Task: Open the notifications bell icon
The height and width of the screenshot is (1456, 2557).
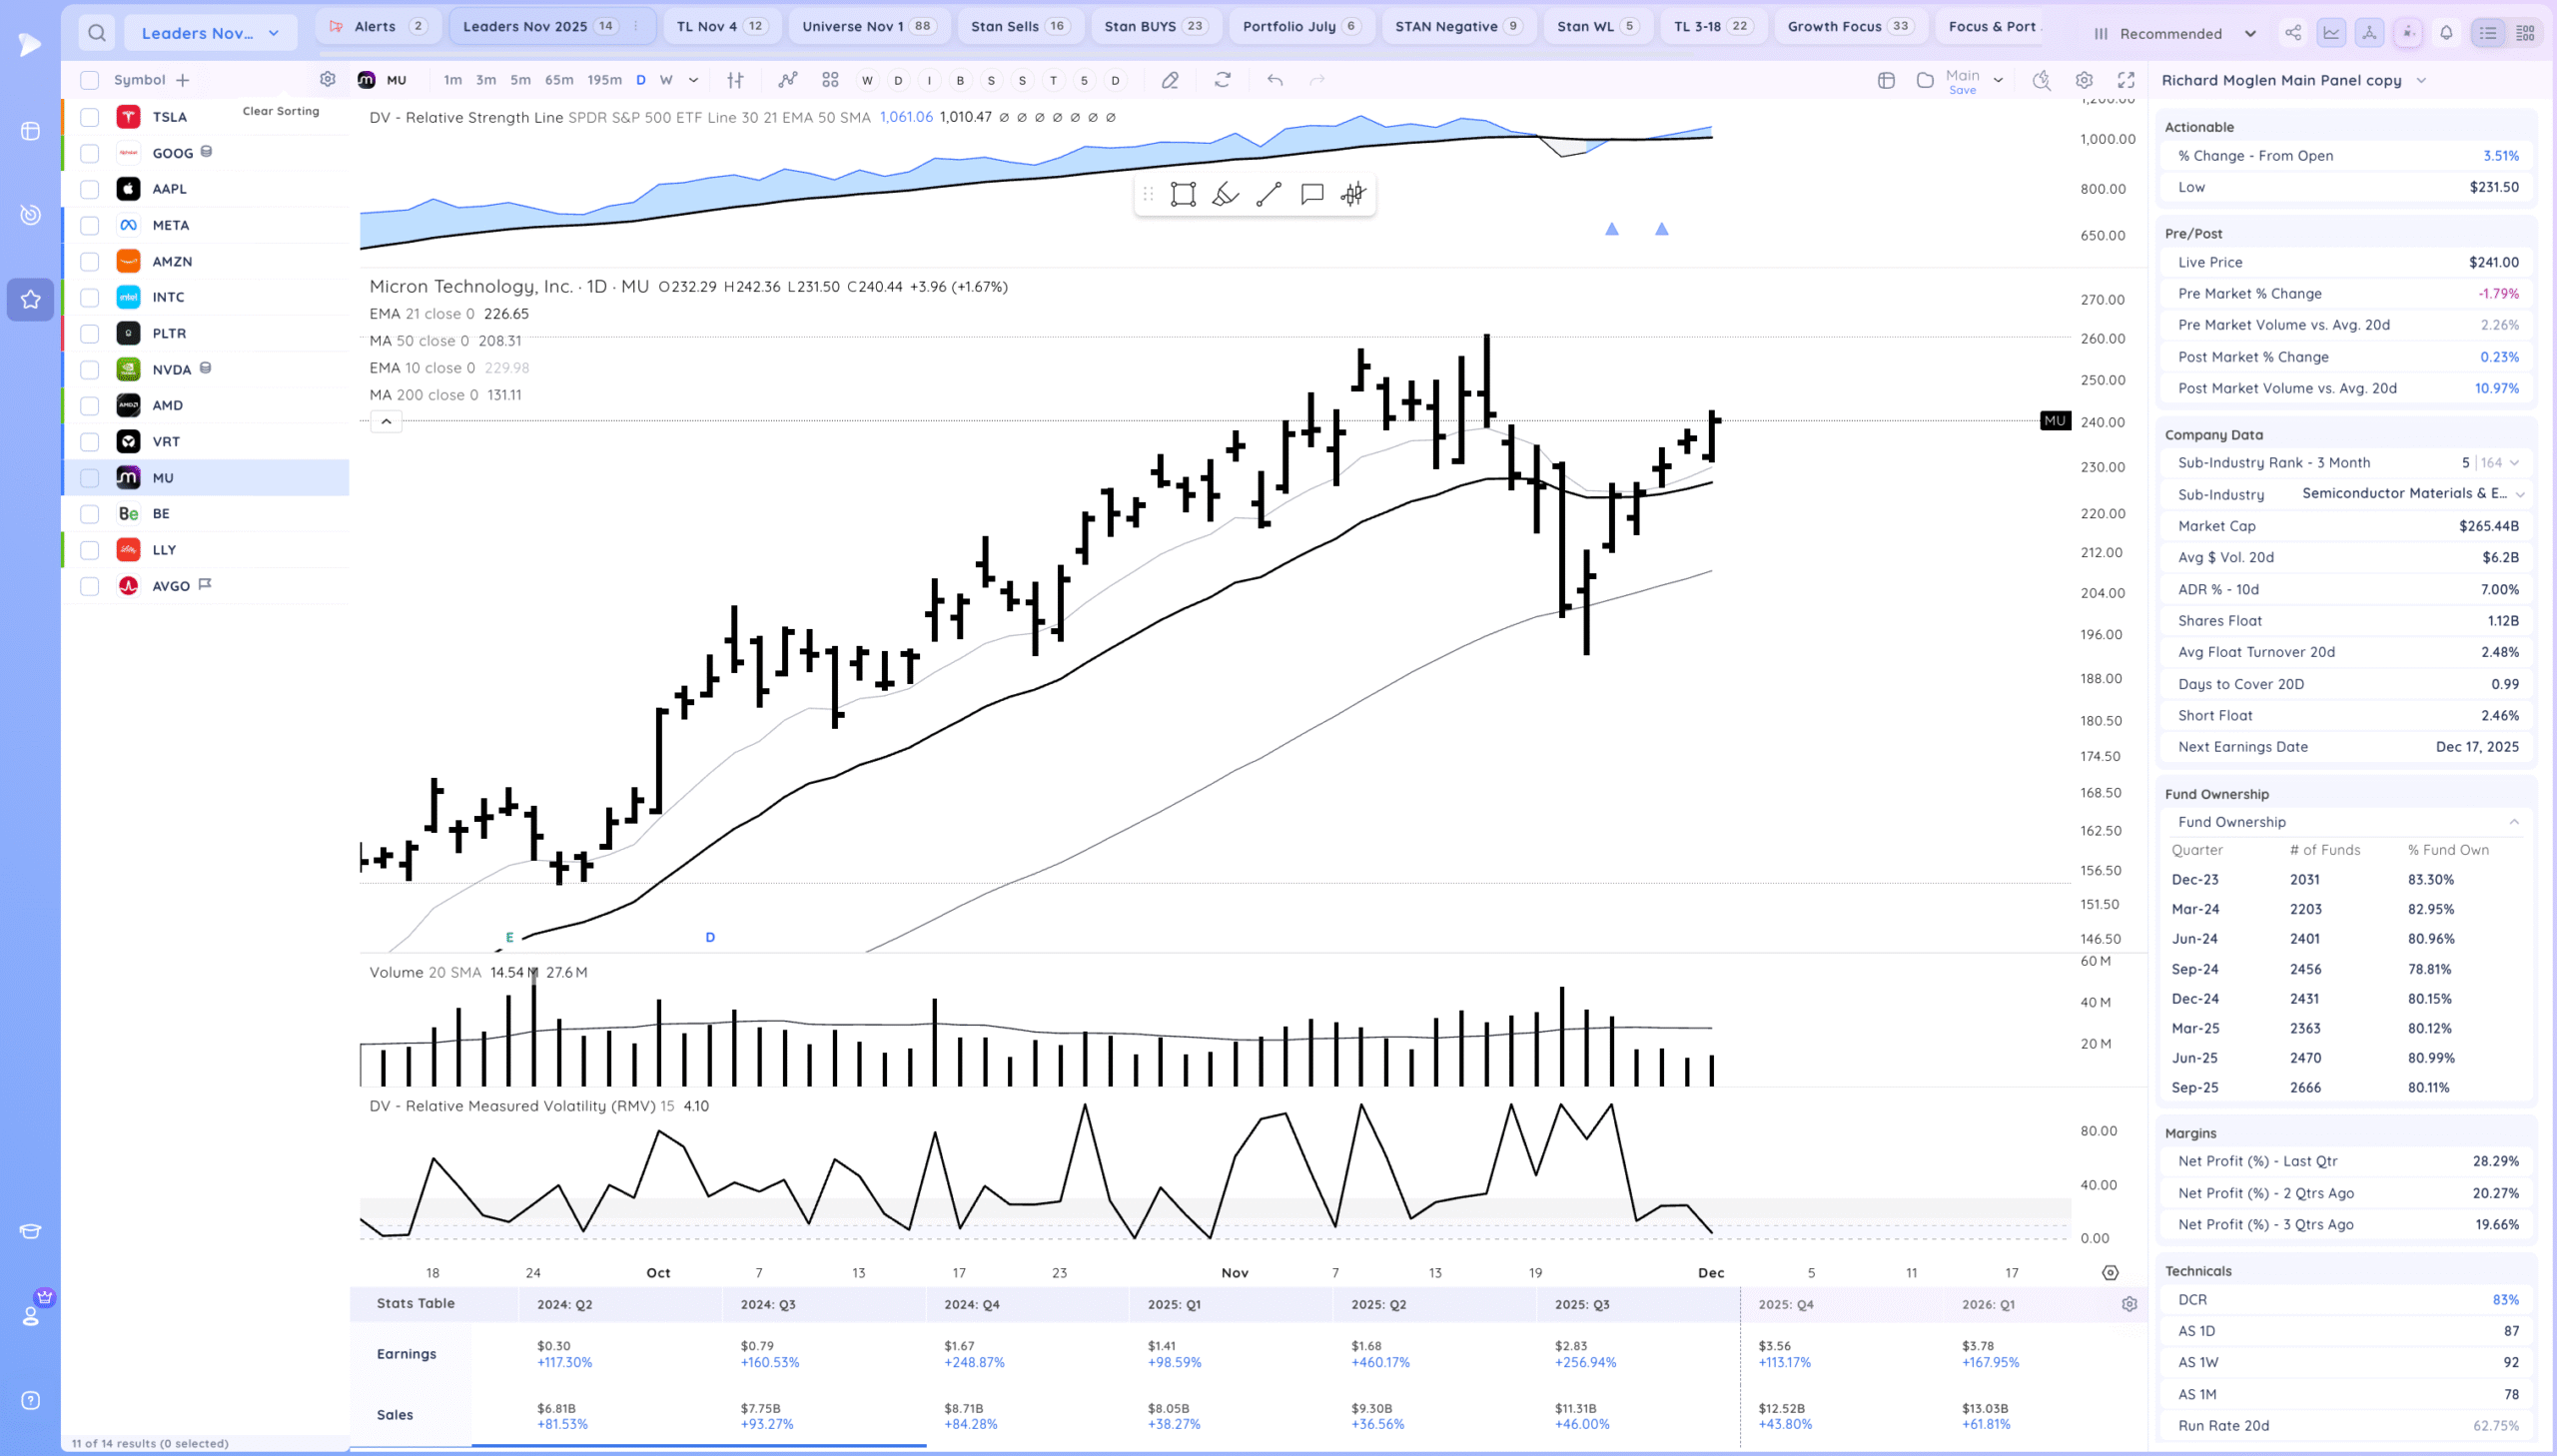Action: (x=2445, y=33)
